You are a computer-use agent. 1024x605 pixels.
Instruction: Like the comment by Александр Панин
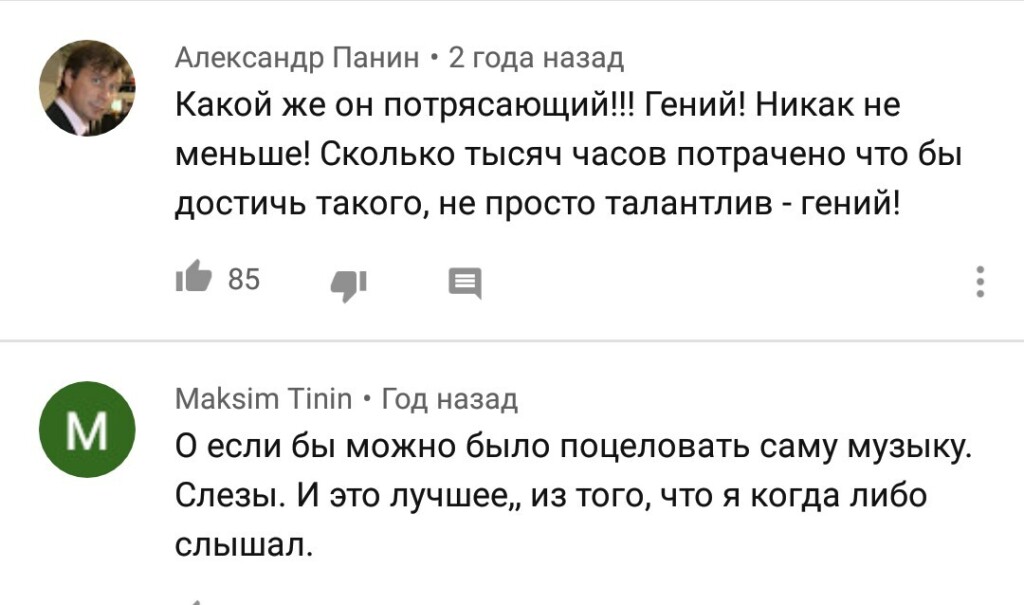tap(191, 281)
